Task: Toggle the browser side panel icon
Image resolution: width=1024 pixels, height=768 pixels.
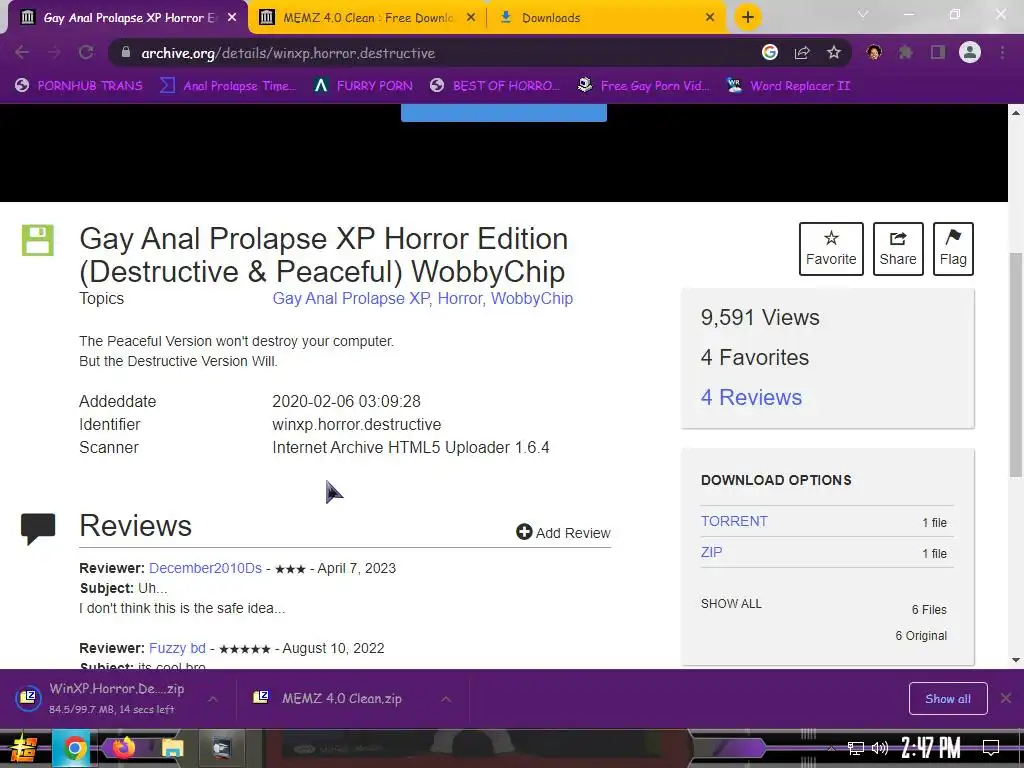Action: click(938, 53)
